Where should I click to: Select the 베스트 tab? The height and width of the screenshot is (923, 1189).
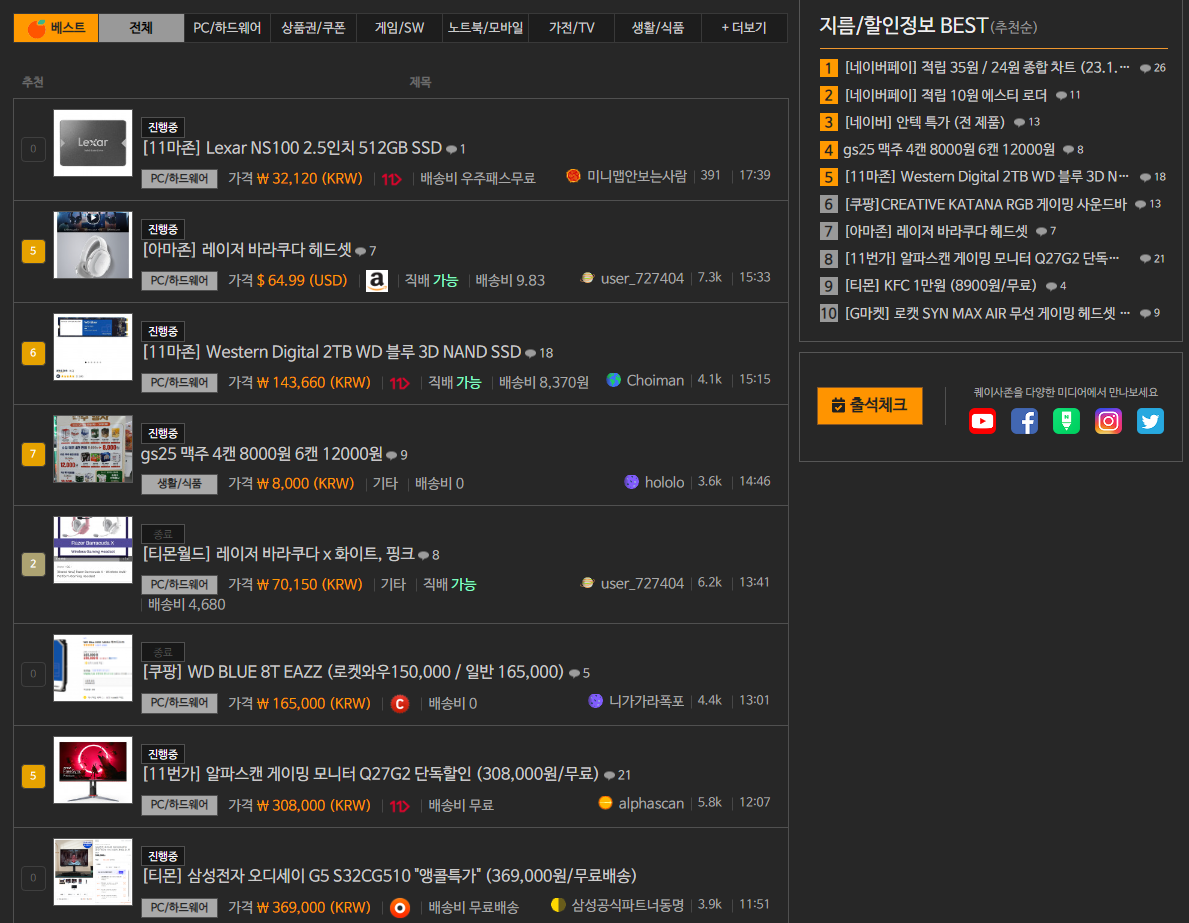click(x=56, y=28)
